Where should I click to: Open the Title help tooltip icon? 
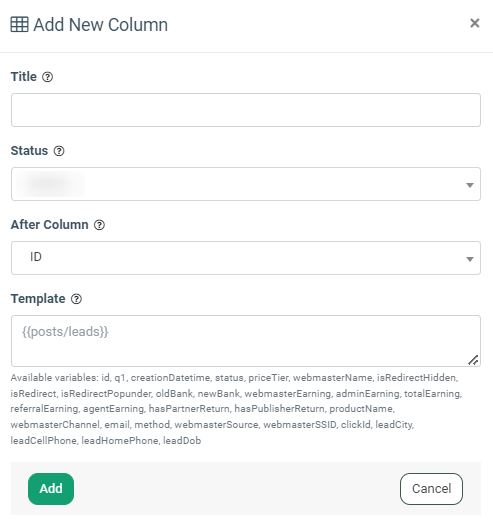pyautogui.click(x=48, y=77)
